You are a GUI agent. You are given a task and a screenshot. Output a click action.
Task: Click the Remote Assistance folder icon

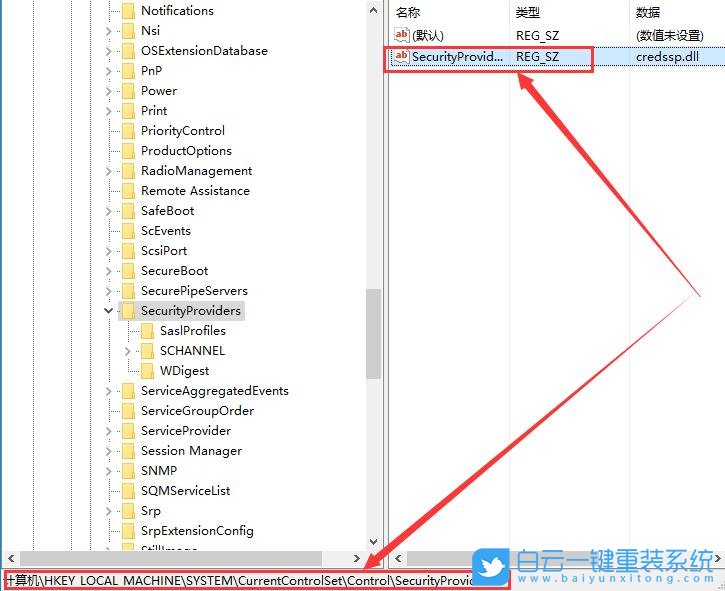click(128, 191)
